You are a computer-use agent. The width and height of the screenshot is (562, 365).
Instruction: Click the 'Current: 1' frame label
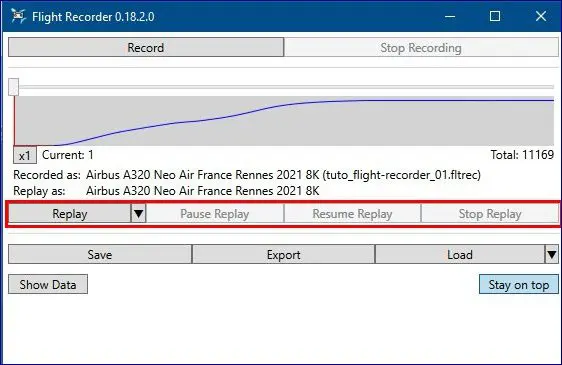(x=68, y=155)
